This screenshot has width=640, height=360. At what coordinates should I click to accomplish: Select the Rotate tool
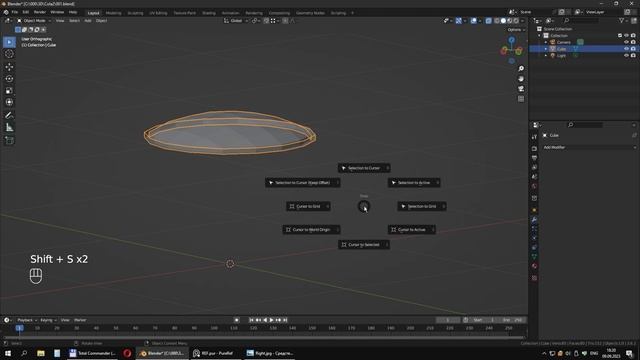[x=9, y=78]
